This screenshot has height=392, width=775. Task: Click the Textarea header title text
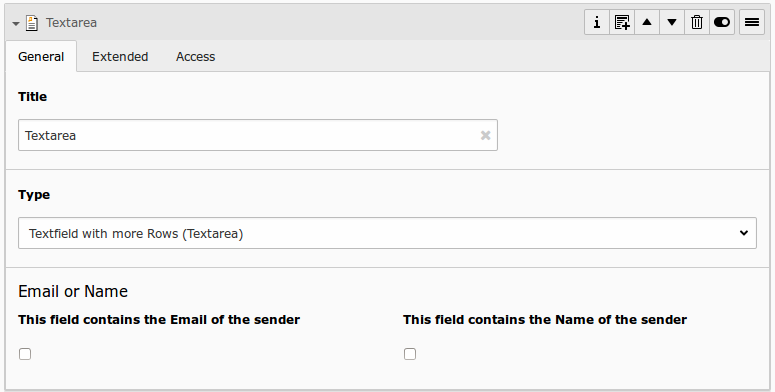[71, 23]
